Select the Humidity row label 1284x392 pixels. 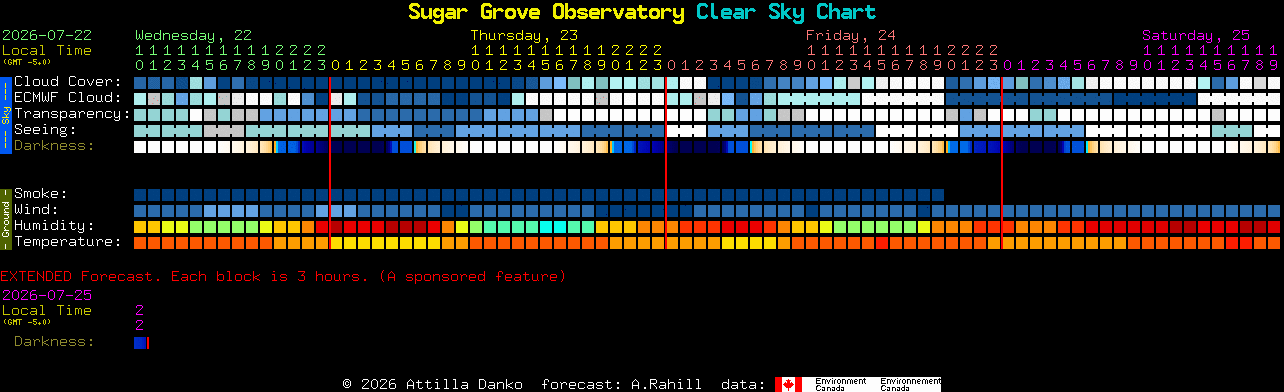(x=54, y=226)
